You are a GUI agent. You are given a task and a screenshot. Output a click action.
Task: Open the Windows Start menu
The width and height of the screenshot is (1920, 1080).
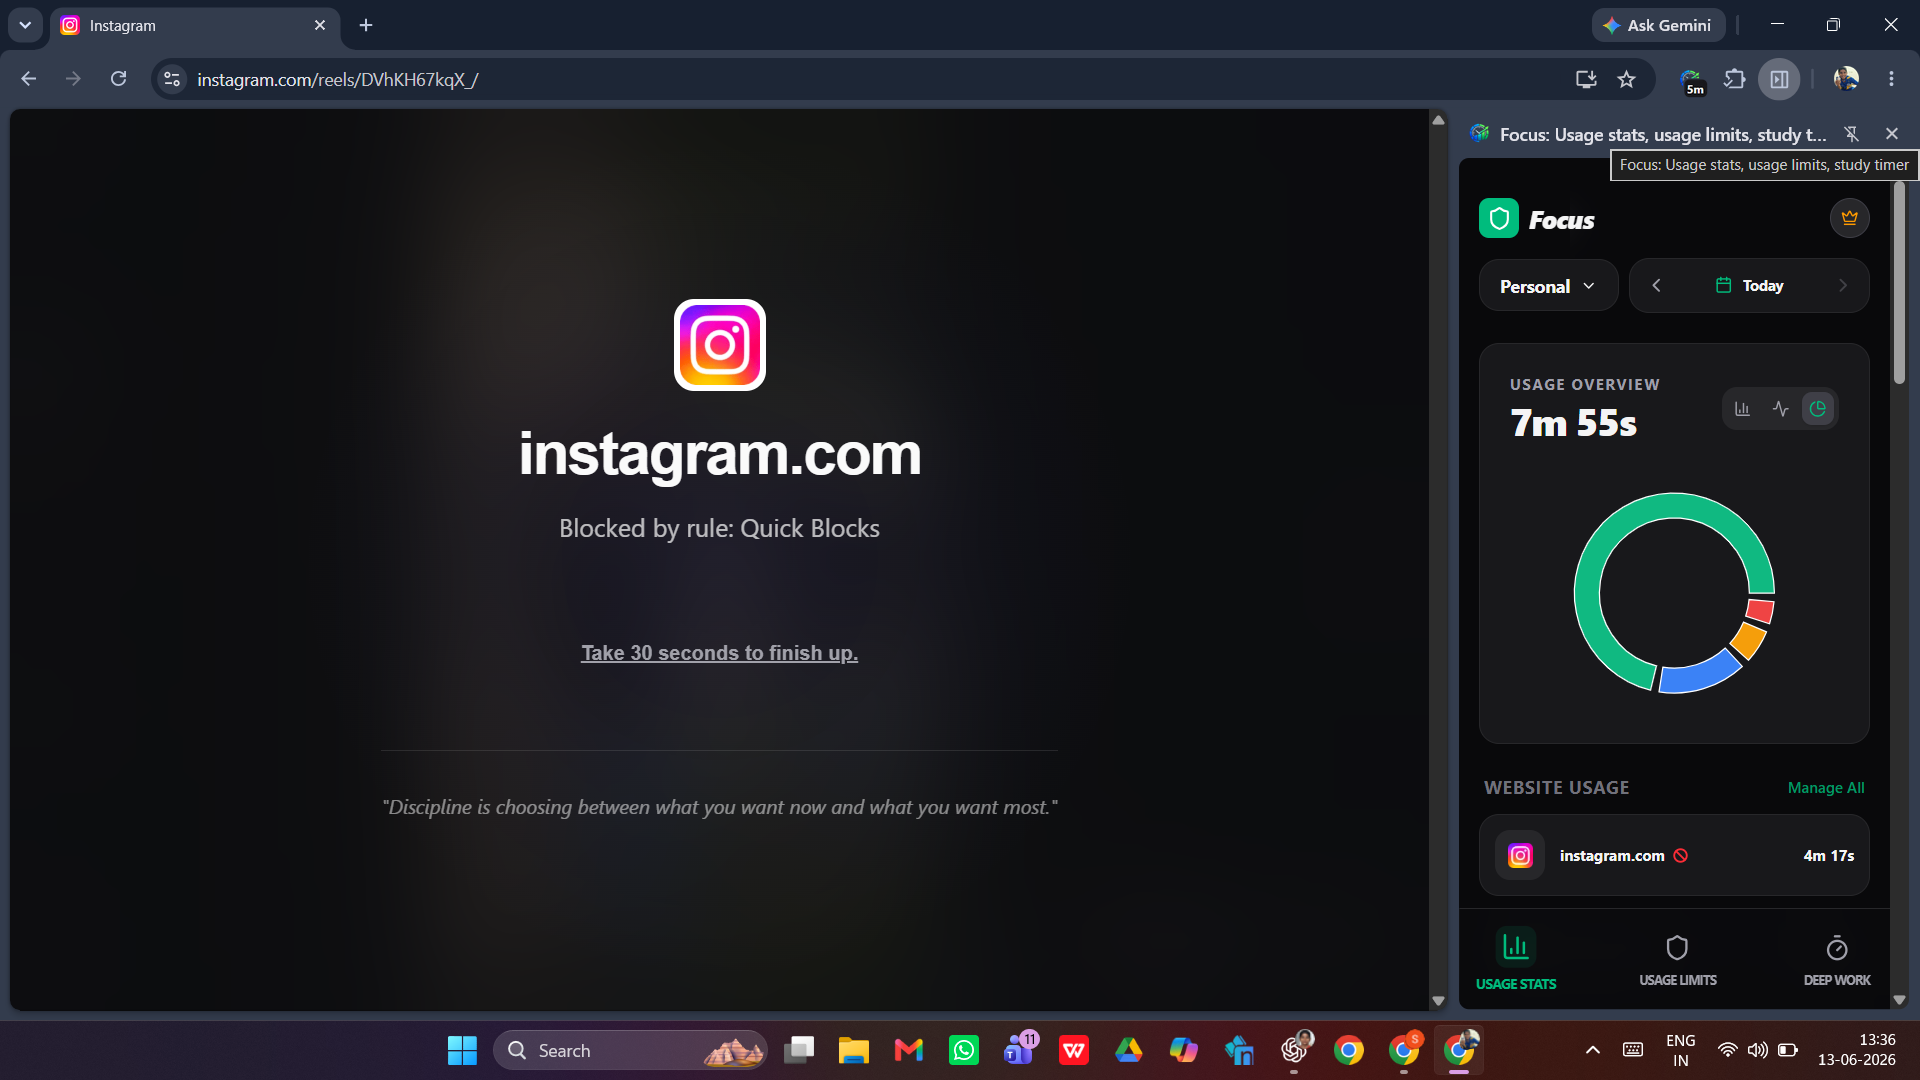tap(462, 1050)
